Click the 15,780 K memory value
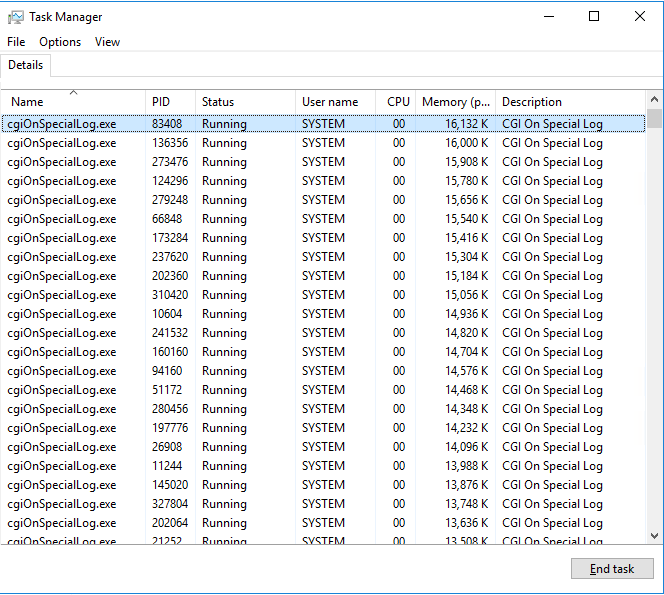 point(467,181)
